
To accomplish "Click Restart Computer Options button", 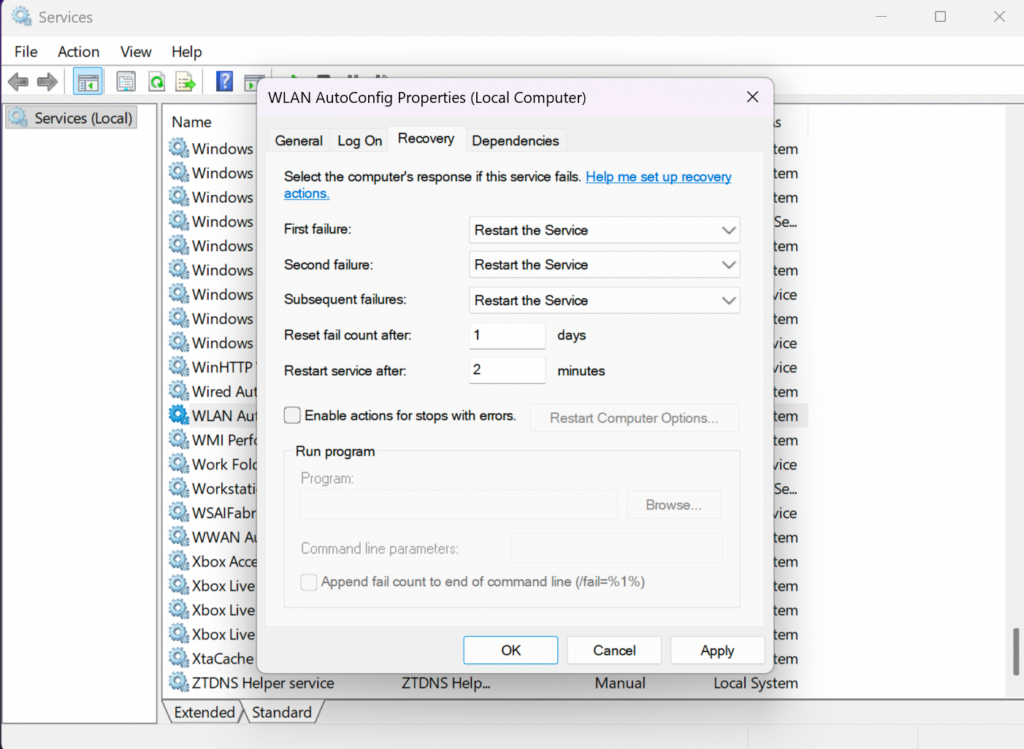I will [x=634, y=418].
